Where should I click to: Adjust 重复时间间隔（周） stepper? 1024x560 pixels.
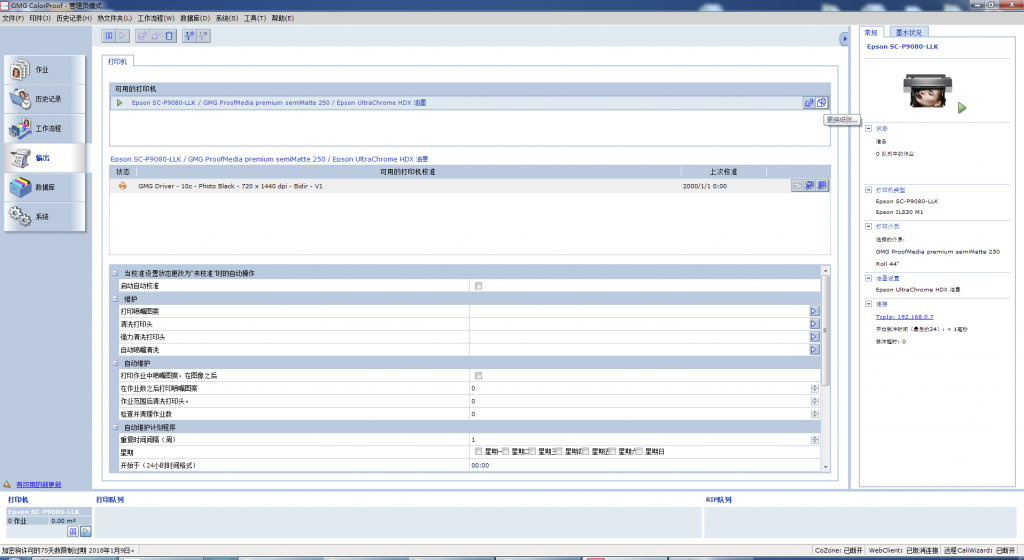coord(814,440)
